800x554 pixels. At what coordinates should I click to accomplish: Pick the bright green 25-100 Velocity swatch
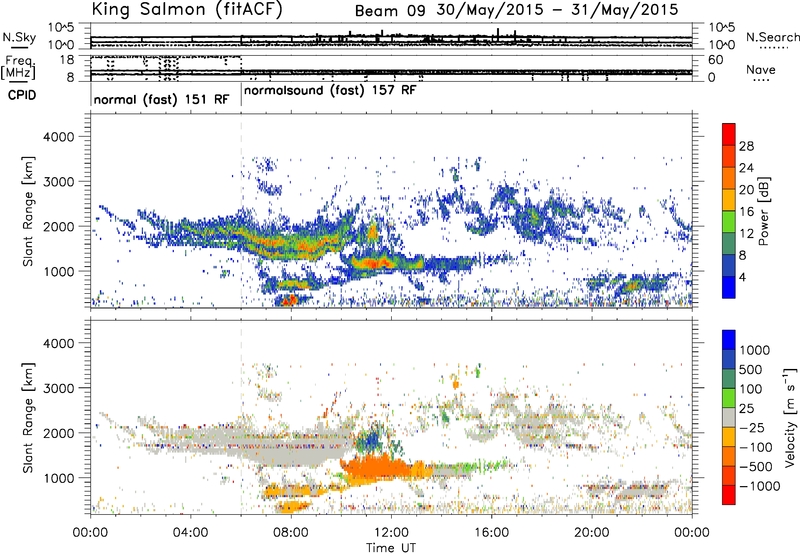click(x=729, y=398)
